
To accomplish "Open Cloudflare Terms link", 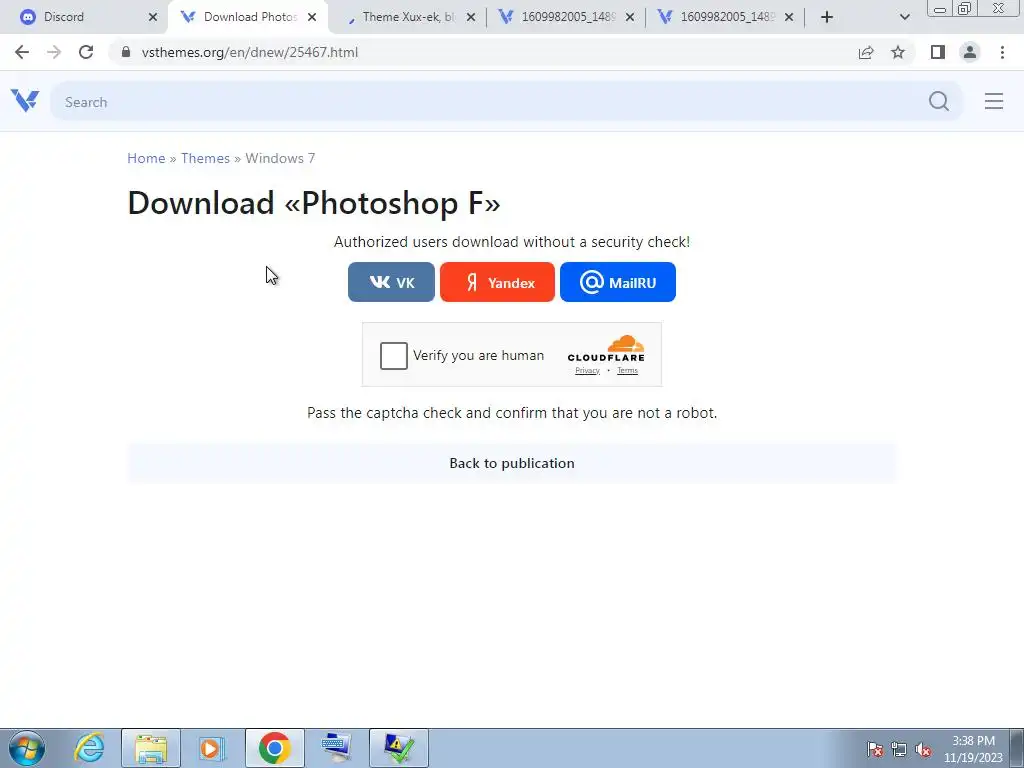I will coord(627,370).
